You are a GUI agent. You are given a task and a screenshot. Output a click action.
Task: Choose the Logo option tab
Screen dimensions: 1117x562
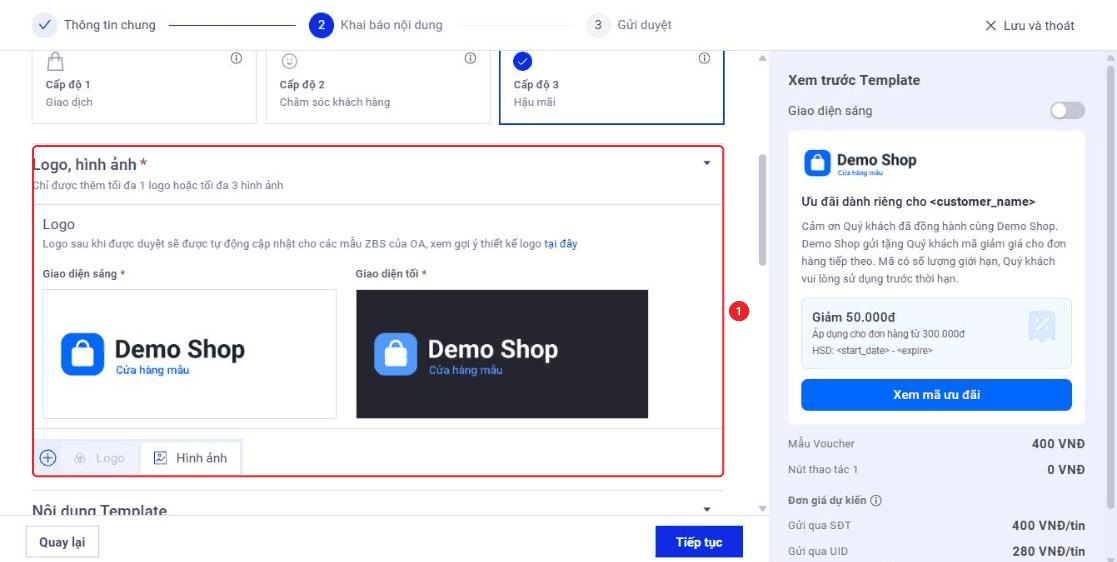coord(100,458)
